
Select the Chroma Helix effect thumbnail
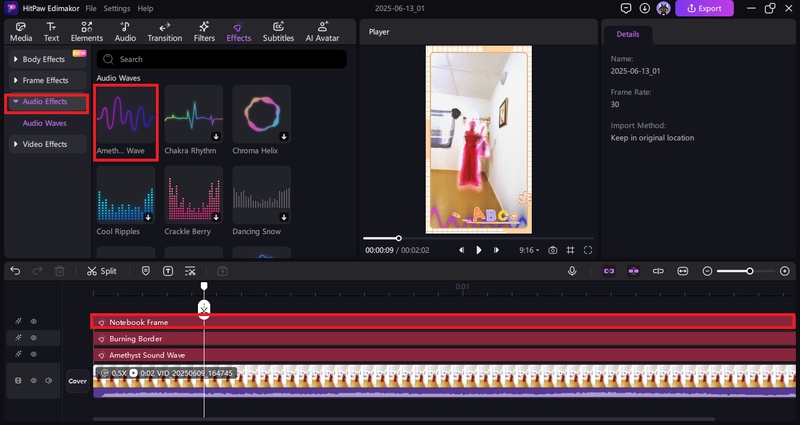[262, 113]
